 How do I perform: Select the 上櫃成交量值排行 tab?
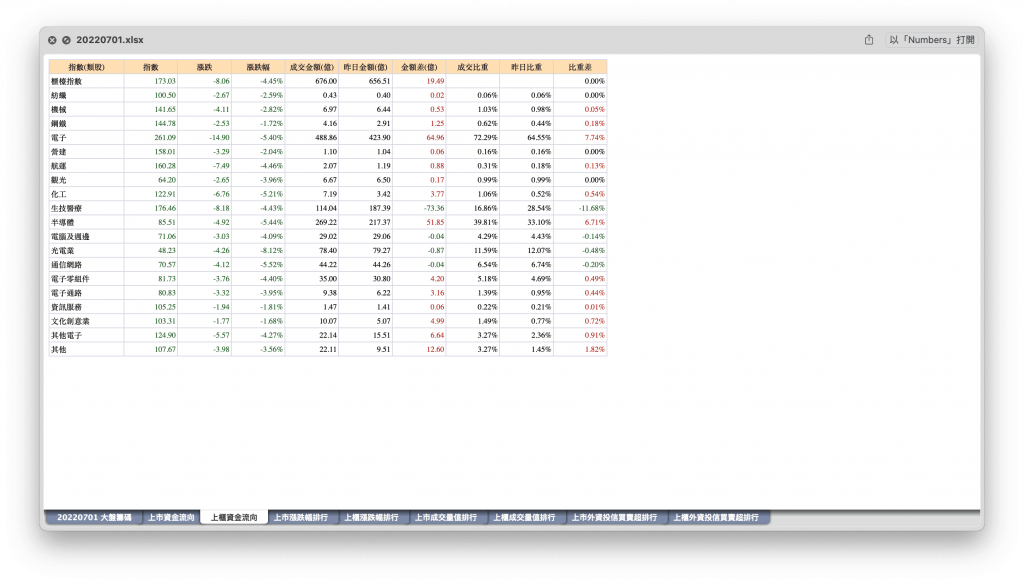[x=524, y=517]
